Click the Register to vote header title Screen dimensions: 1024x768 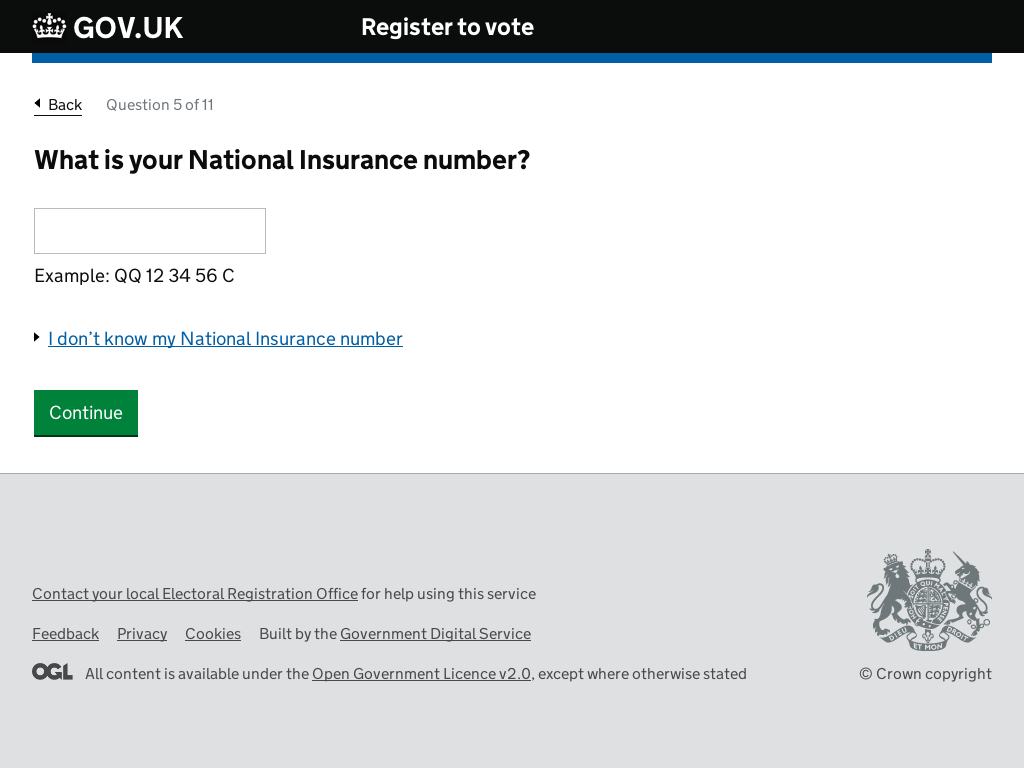pyautogui.click(x=447, y=27)
